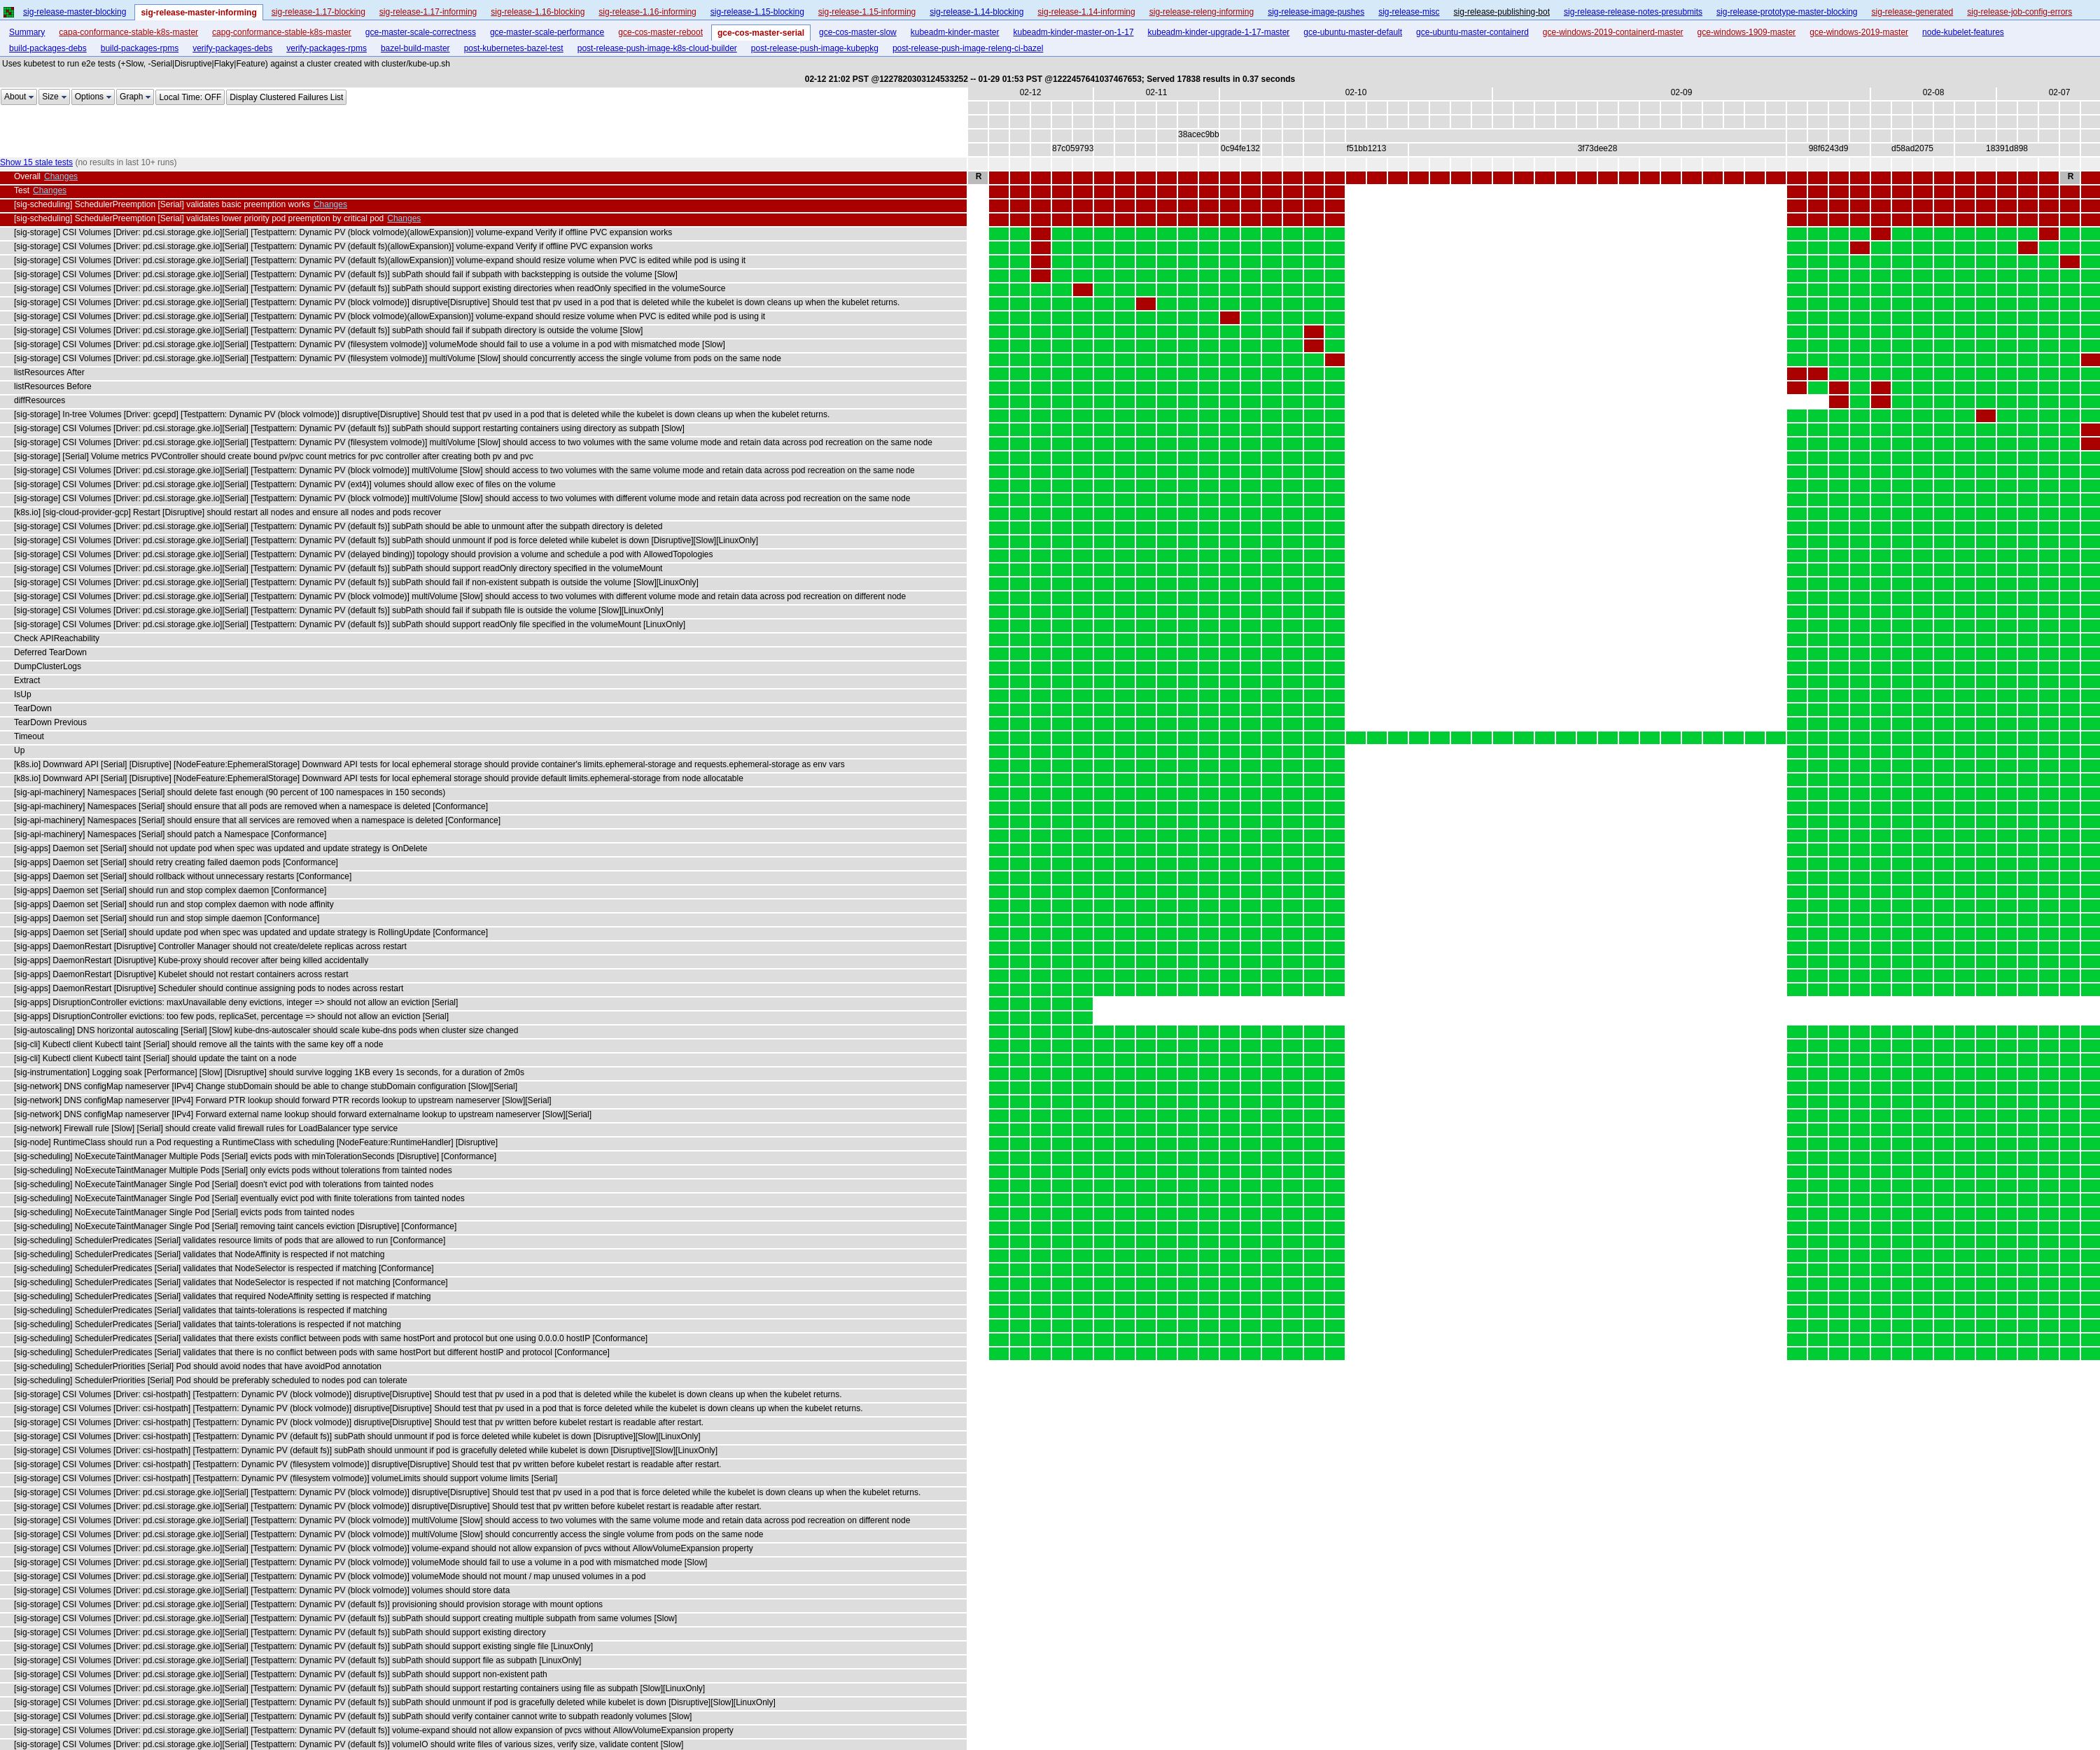Open Changes link for critical pod preemption
The image size is (2100, 1750).
[x=404, y=218]
